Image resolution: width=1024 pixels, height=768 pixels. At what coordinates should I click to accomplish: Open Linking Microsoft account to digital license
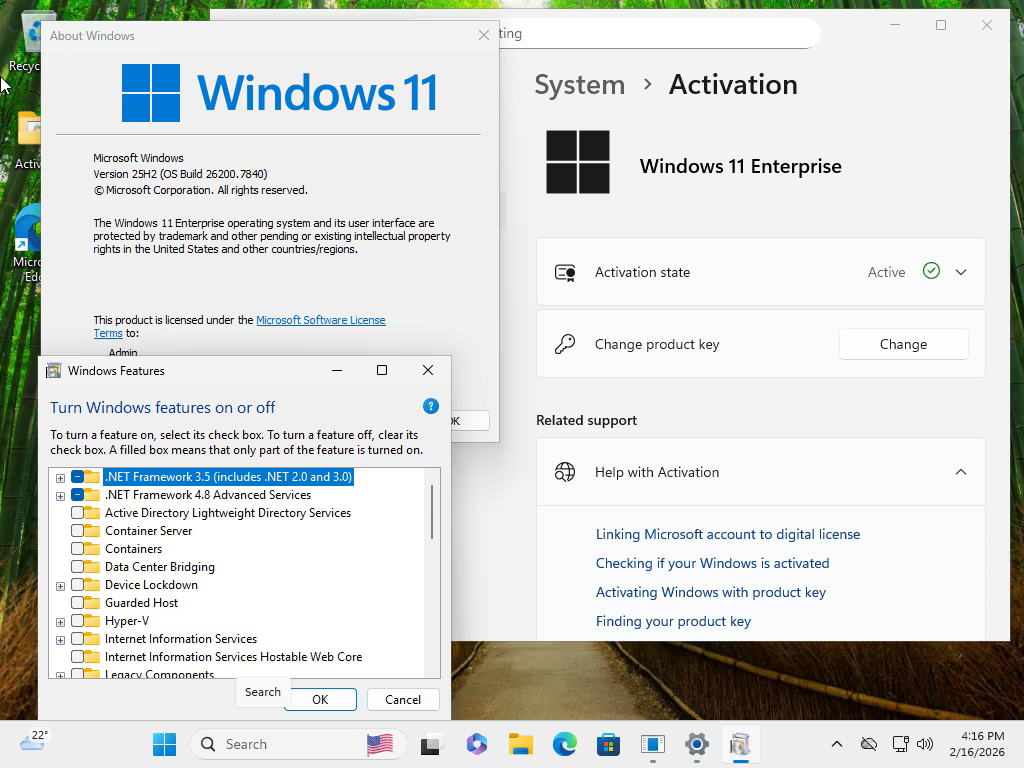click(x=728, y=534)
